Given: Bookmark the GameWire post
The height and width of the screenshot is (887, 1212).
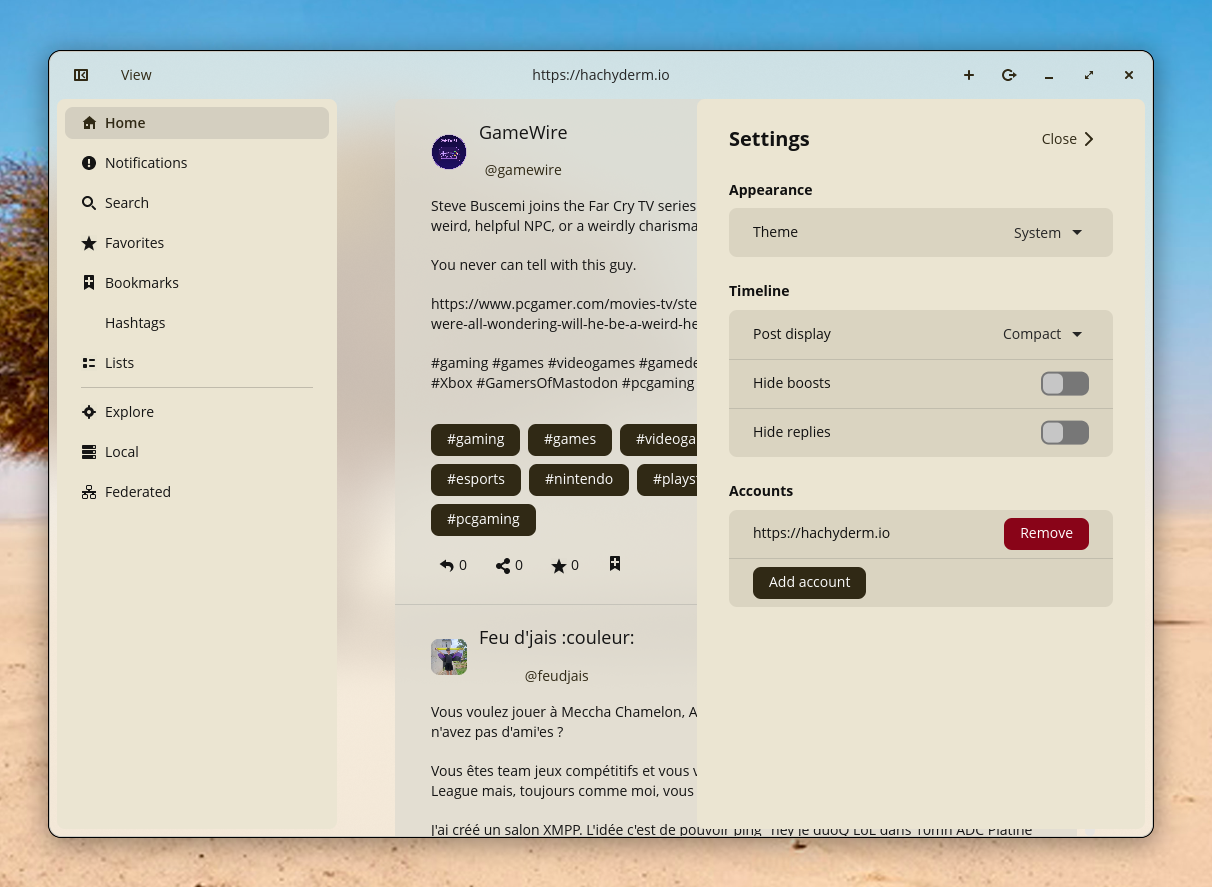Looking at the screenshot, I should tap(615, 565).
